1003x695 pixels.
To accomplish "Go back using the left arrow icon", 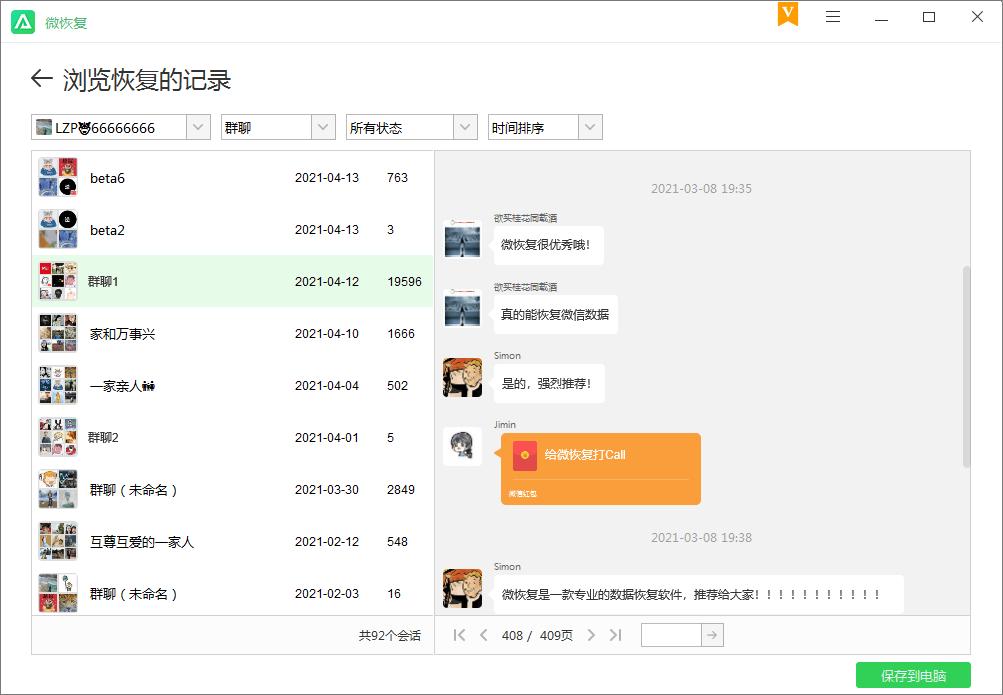I will [x=42, y=79].
